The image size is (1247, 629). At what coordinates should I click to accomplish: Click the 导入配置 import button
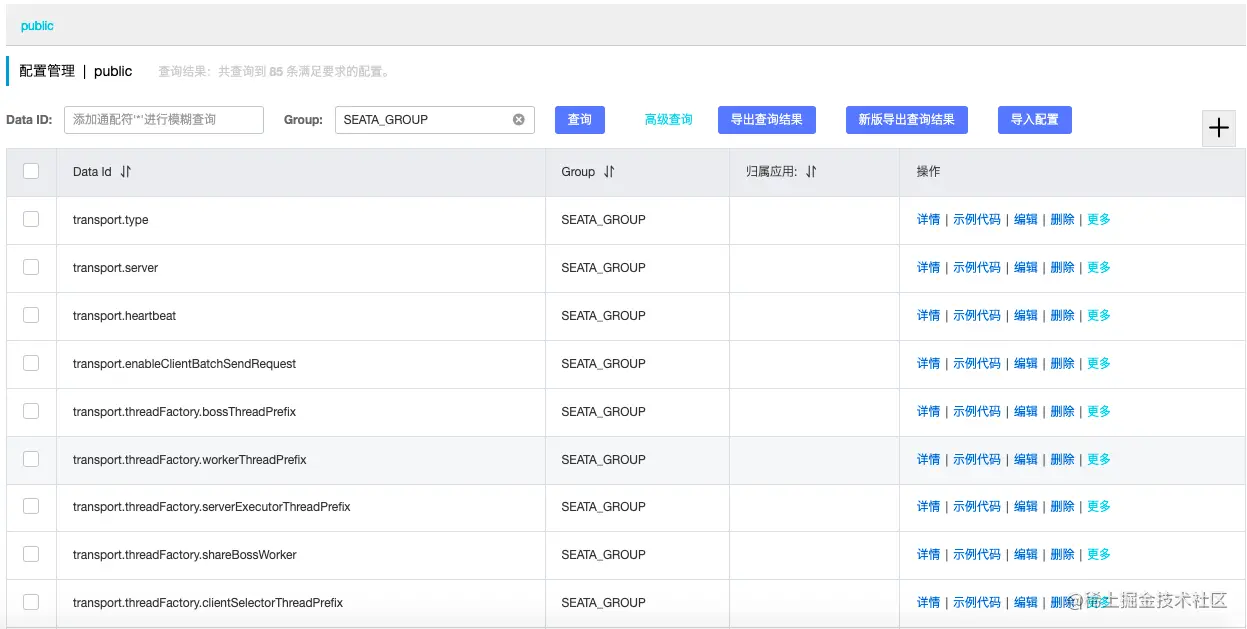coord(1034,119)
